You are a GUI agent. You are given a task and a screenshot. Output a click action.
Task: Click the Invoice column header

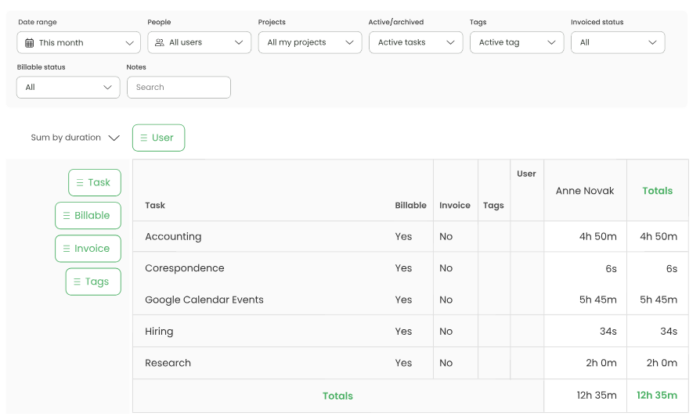point(455,205)
